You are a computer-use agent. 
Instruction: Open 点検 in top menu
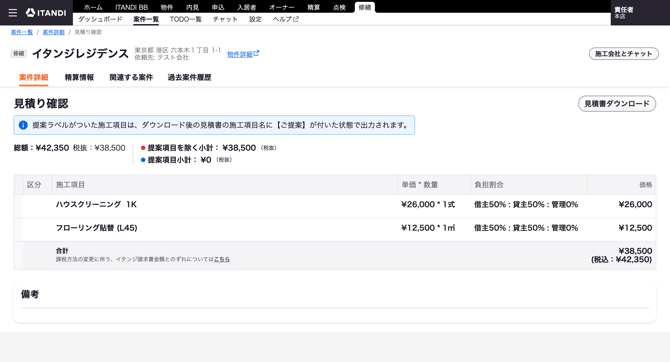click(339, 7)
